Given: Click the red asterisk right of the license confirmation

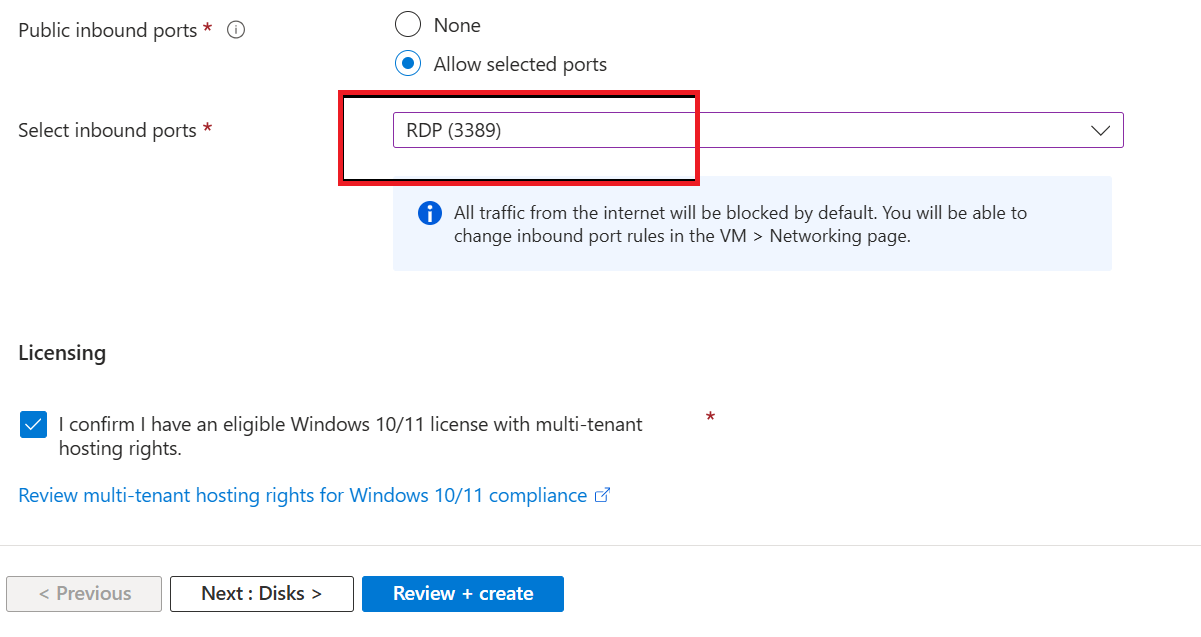Looking at the screenshot, I should (x=710, y=416).
